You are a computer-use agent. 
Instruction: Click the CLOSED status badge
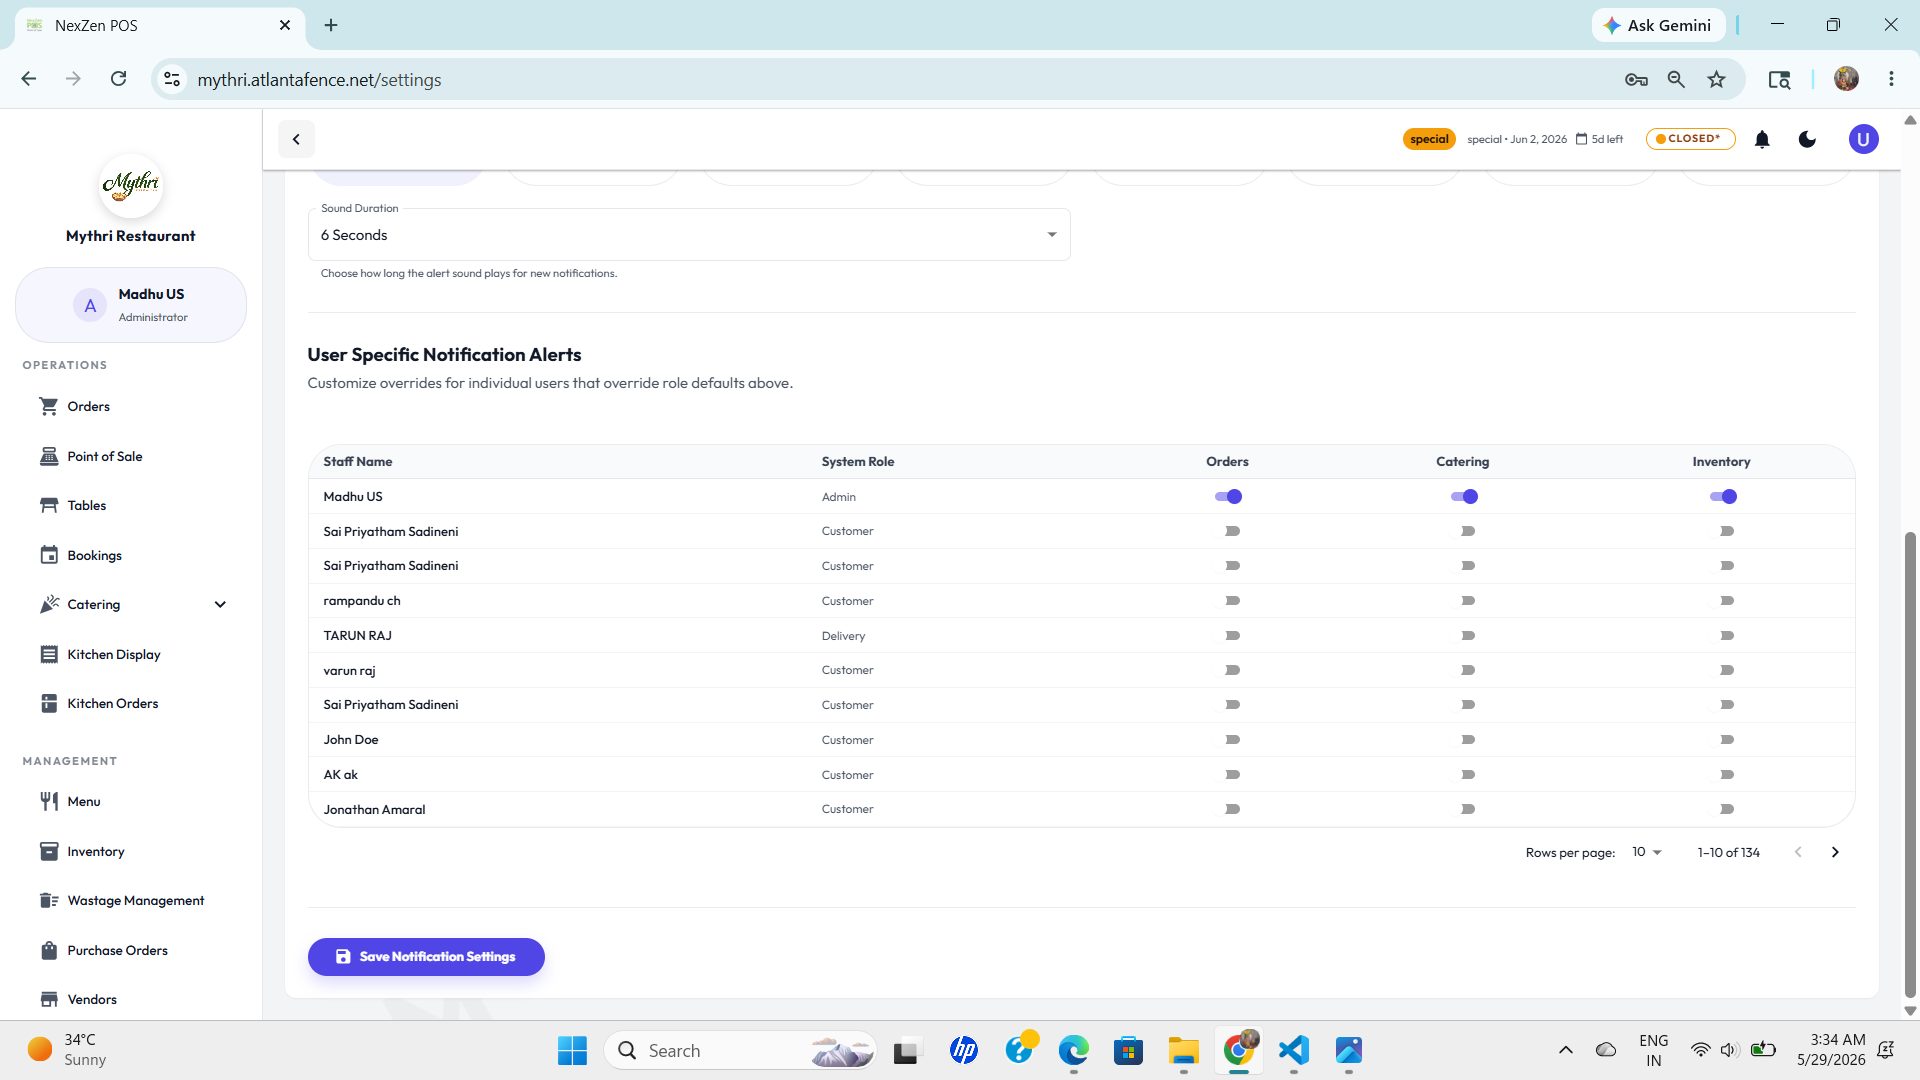tap(1690, 139)
